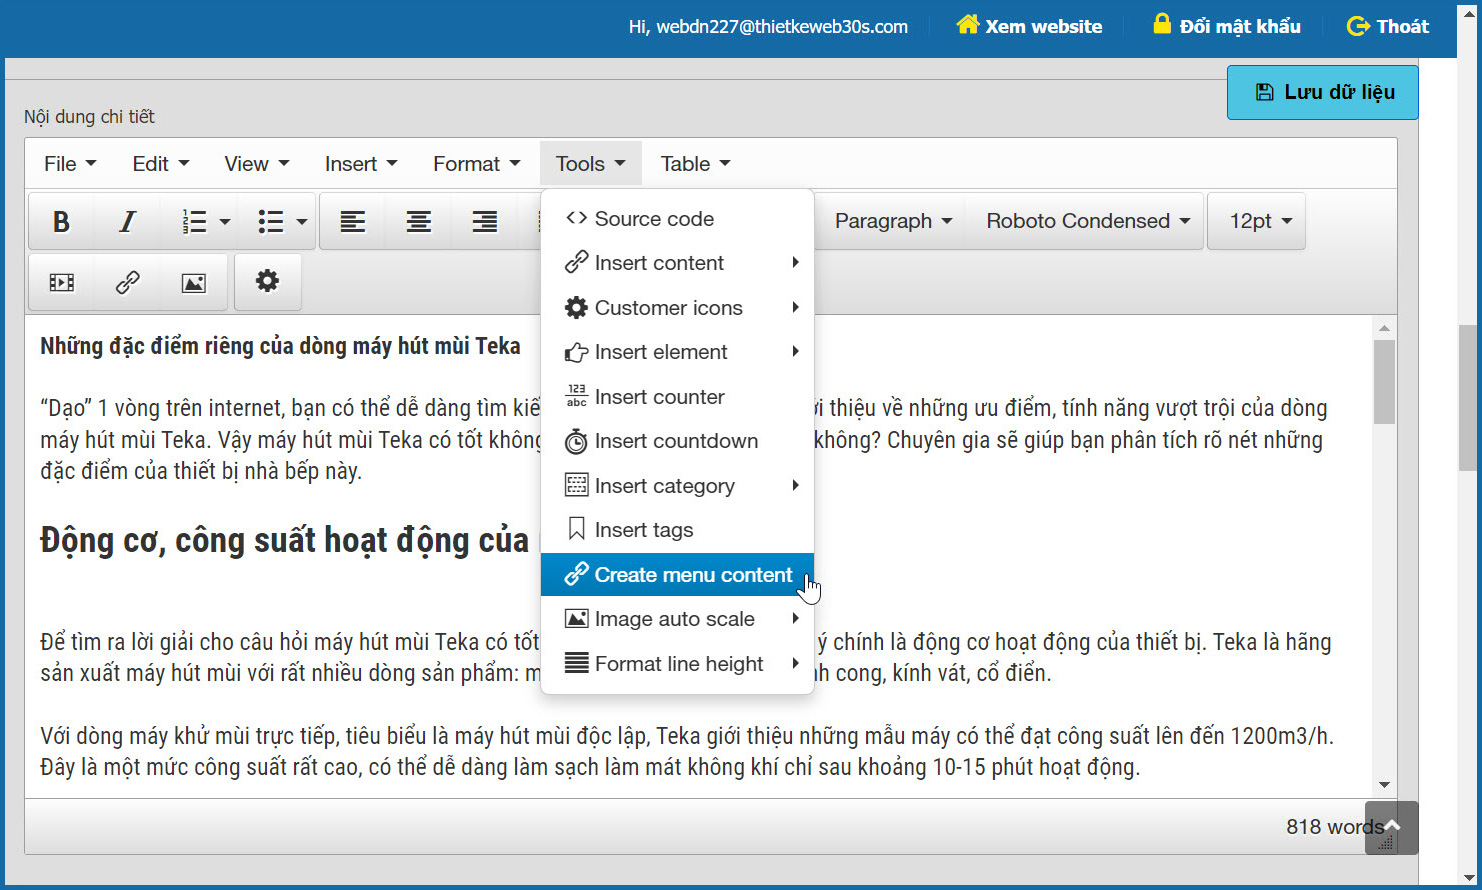The image size is (1482, 890).
Task: Open the gear settings toolbar button
Action: [267, 282]
